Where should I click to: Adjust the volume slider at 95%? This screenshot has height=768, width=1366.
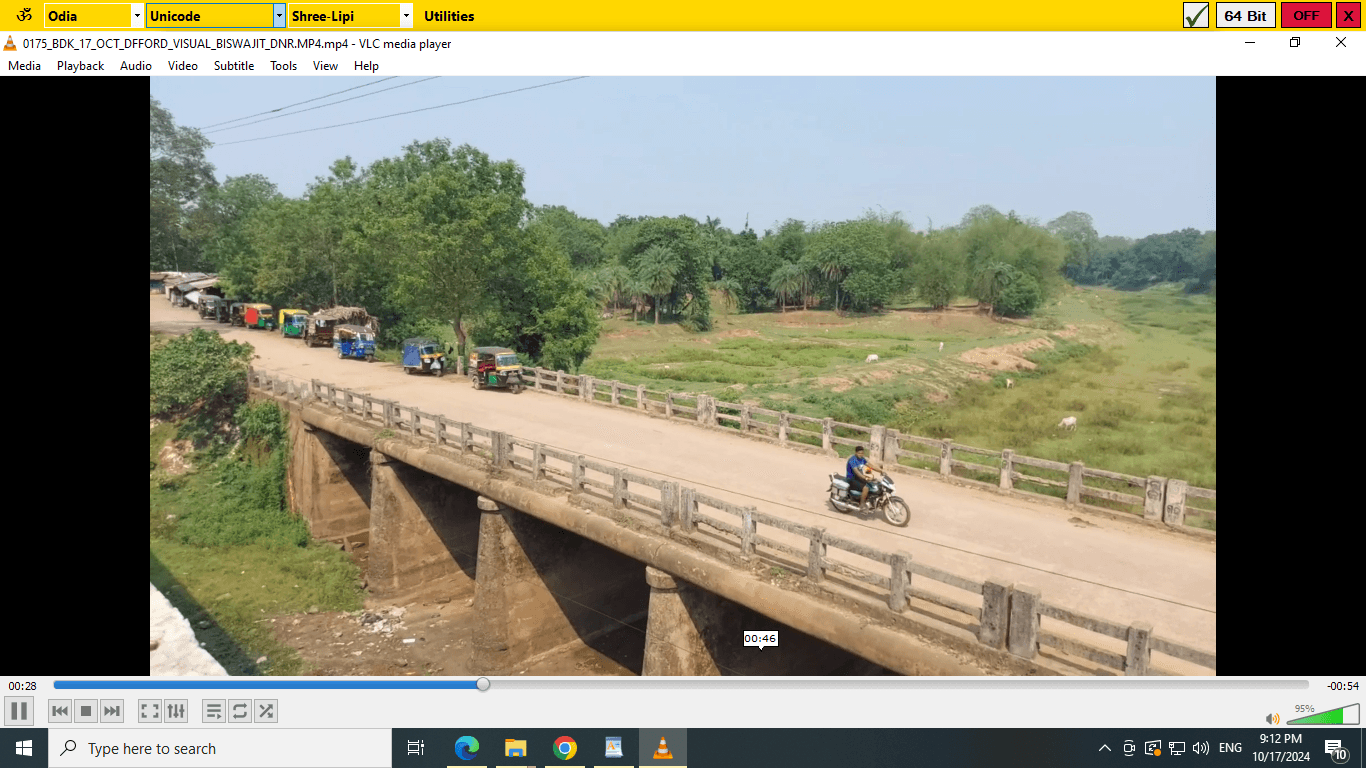pyautogui.click(x=1322, y=714)
